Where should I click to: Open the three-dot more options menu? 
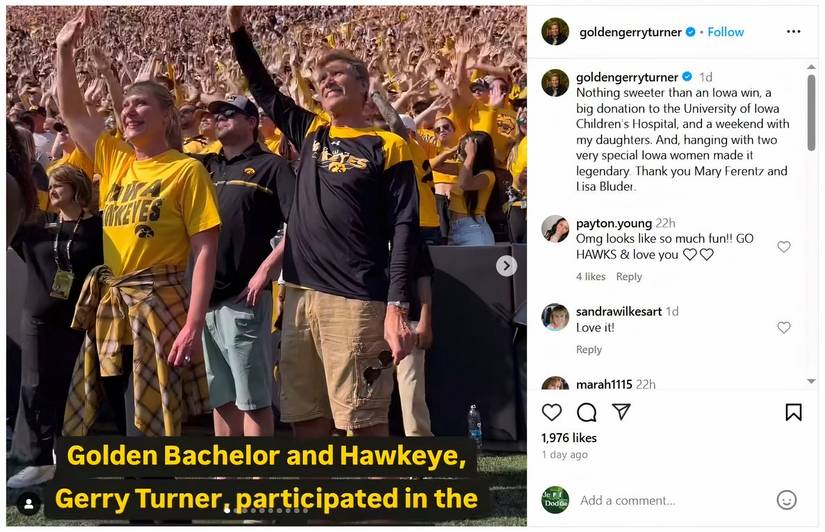793,32
